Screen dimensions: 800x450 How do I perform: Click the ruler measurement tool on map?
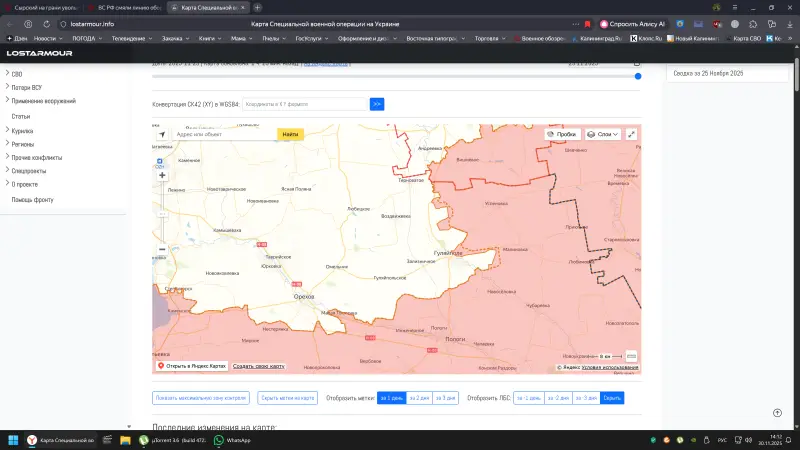631,356
